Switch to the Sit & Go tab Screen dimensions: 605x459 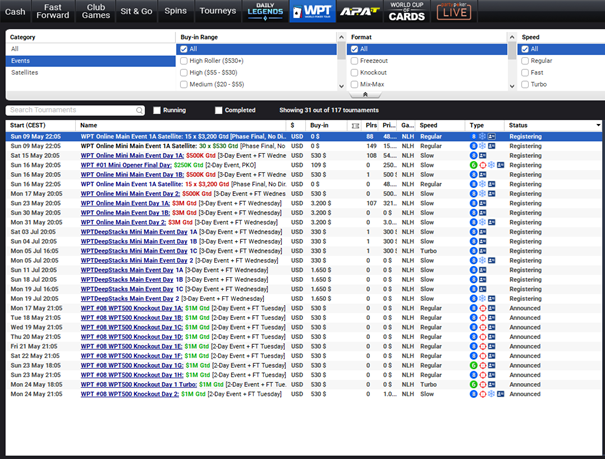137,12
